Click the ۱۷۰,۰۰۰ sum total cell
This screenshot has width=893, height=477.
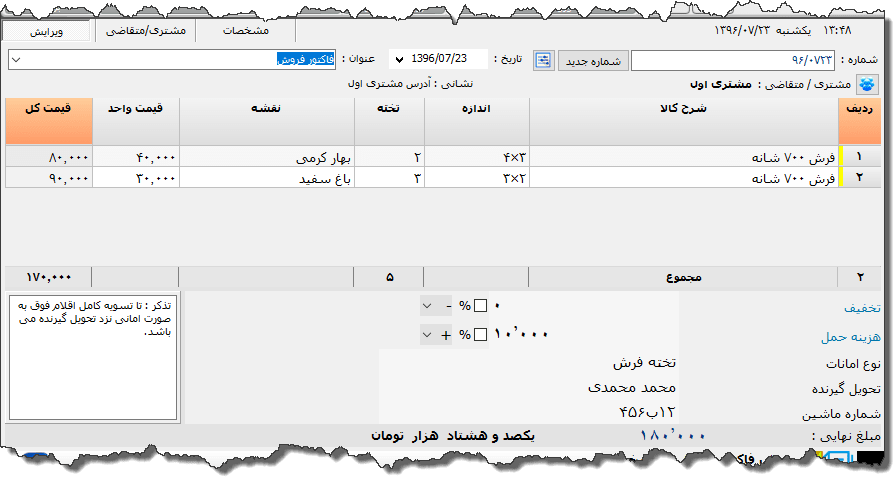tap(48, 277)
